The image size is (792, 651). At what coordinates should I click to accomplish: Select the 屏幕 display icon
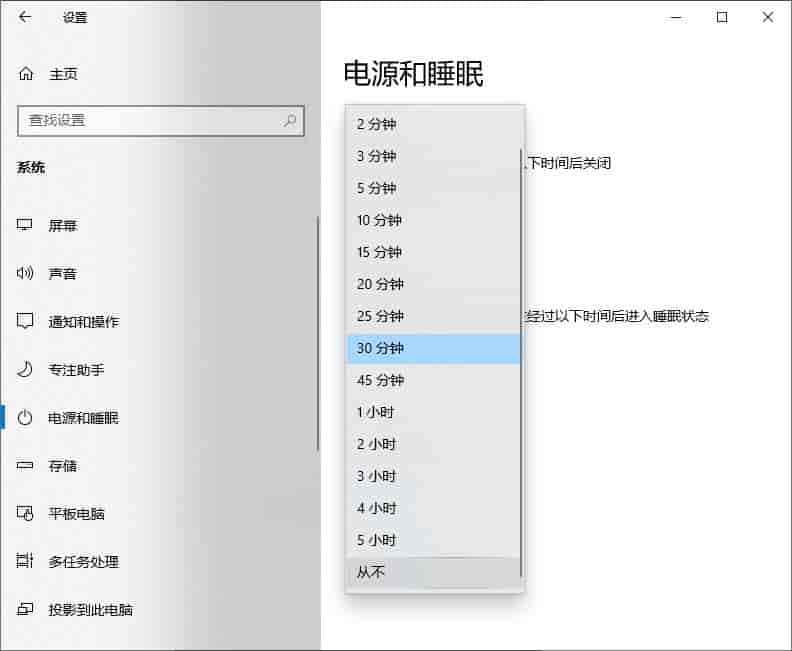25,225
